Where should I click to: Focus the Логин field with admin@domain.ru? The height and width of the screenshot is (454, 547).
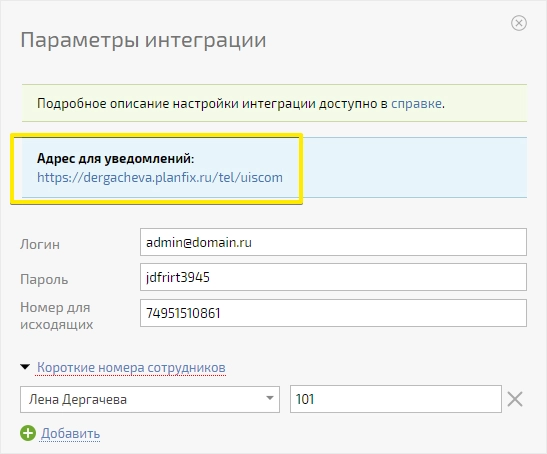click(x=333, y=242)
